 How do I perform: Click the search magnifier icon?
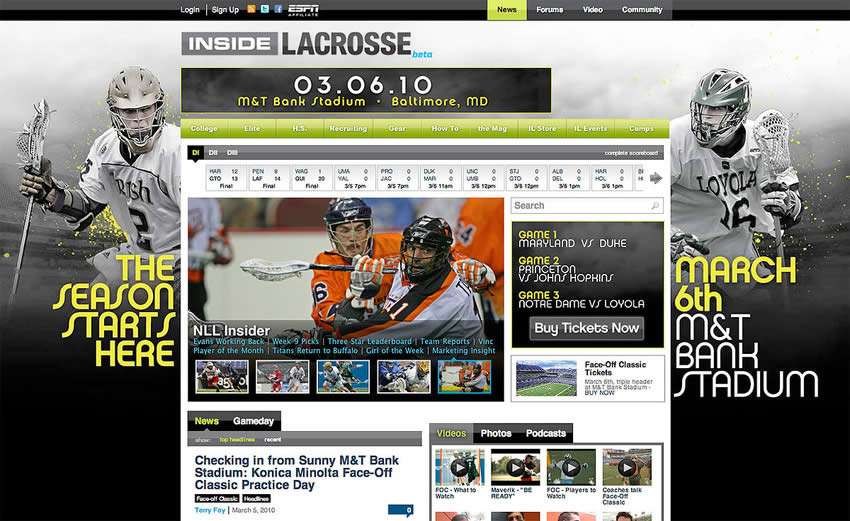pos(655,205)
